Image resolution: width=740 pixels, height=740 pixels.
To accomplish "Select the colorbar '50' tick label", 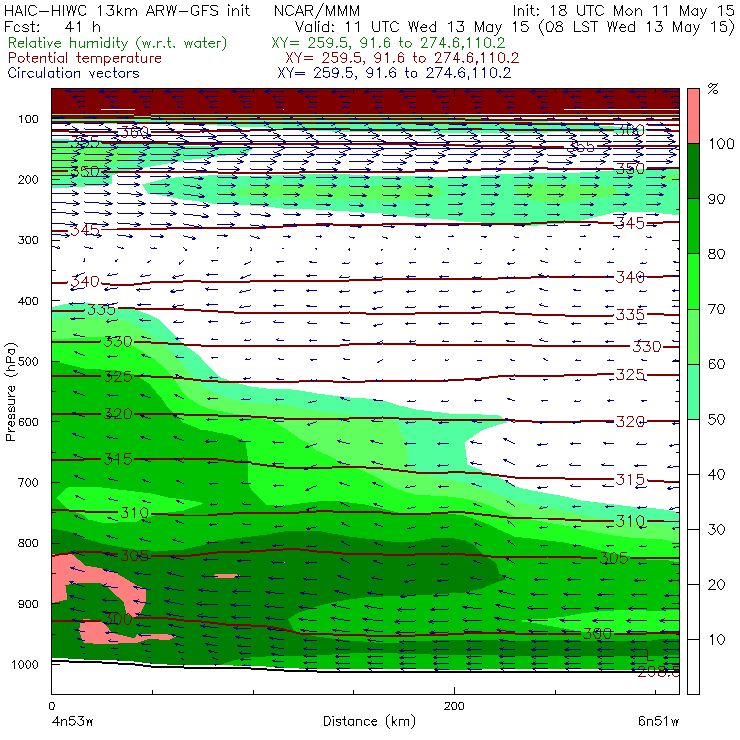I will click(716, 419).
